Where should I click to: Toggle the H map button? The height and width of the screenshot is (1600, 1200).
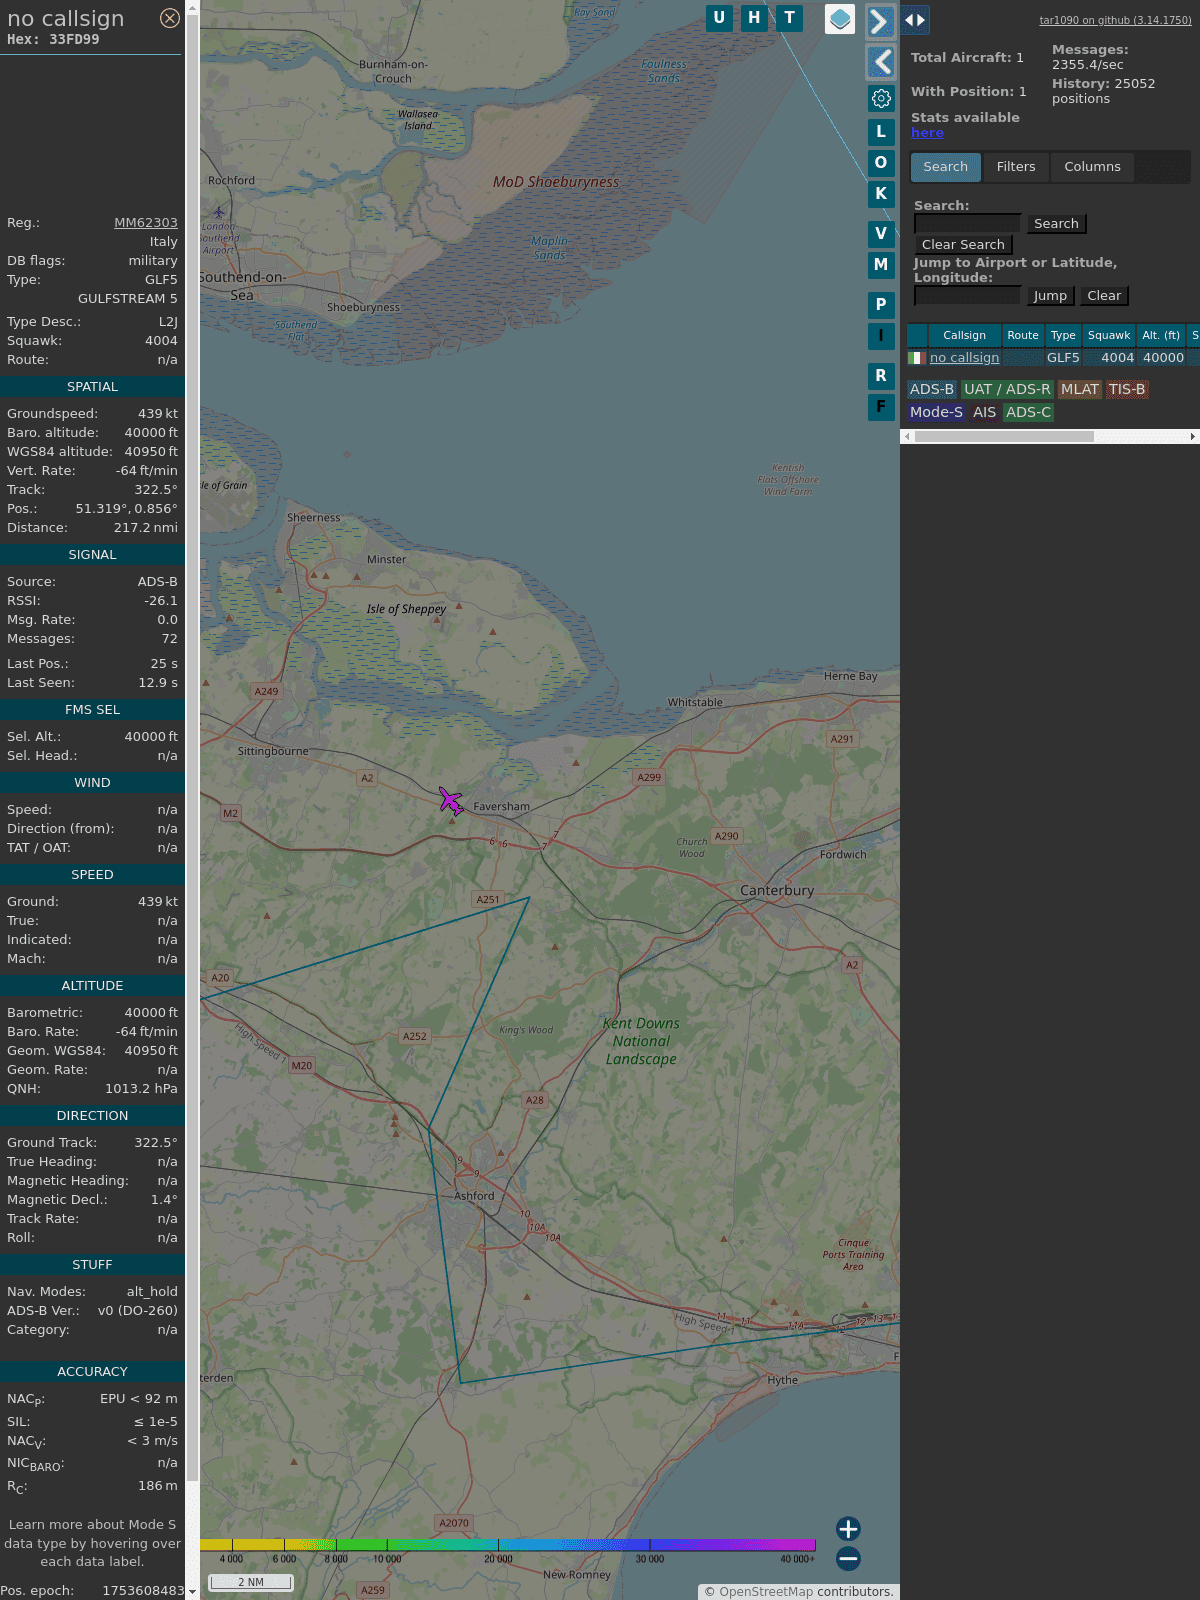(754, 18)
